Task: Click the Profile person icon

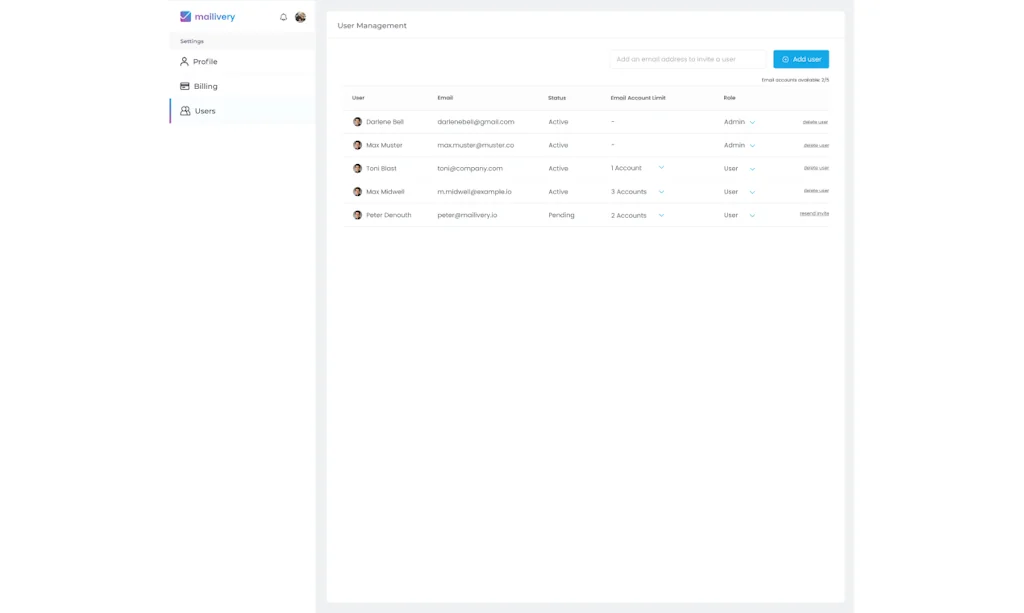Action: pos(184,62)
